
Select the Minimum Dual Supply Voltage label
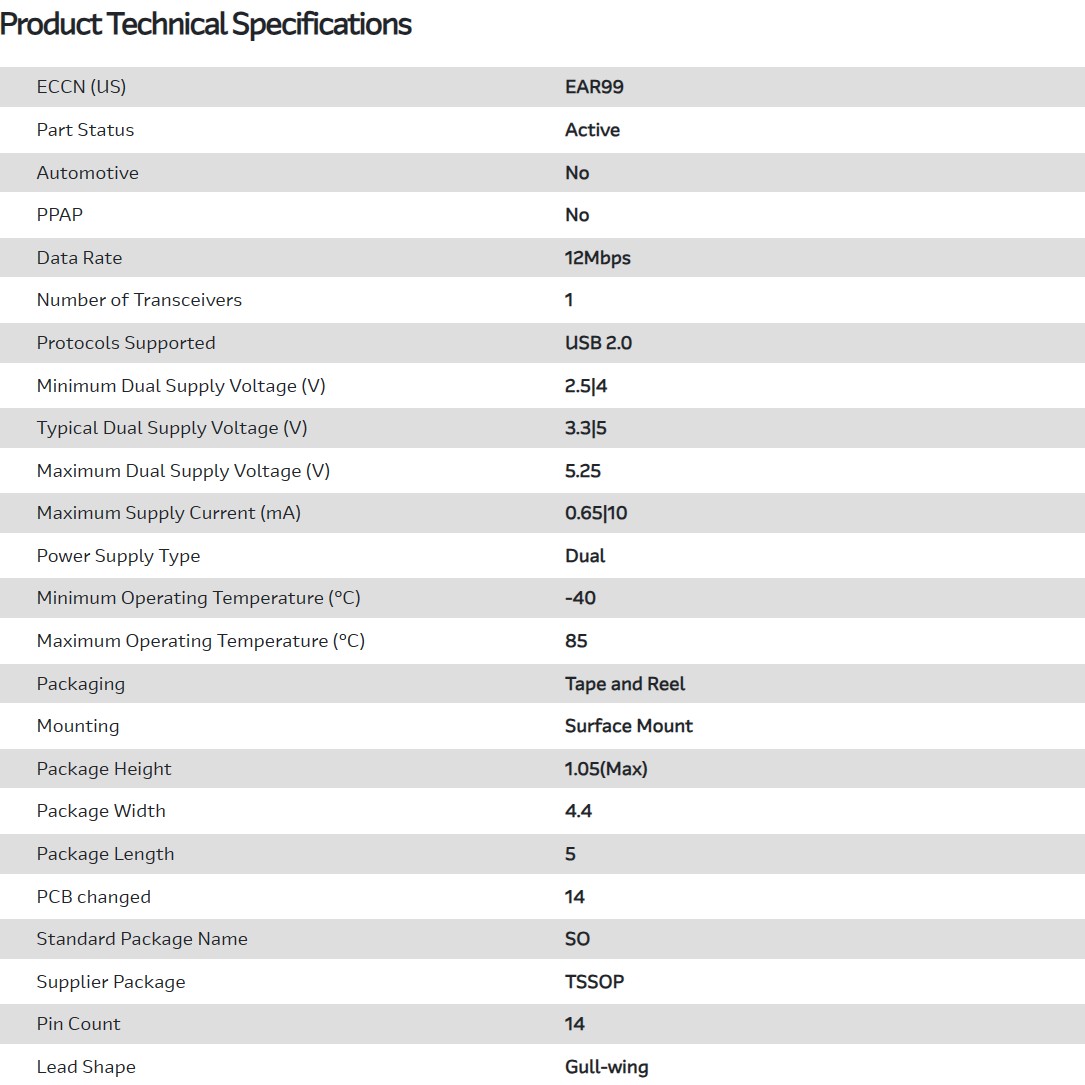[181, 386]
